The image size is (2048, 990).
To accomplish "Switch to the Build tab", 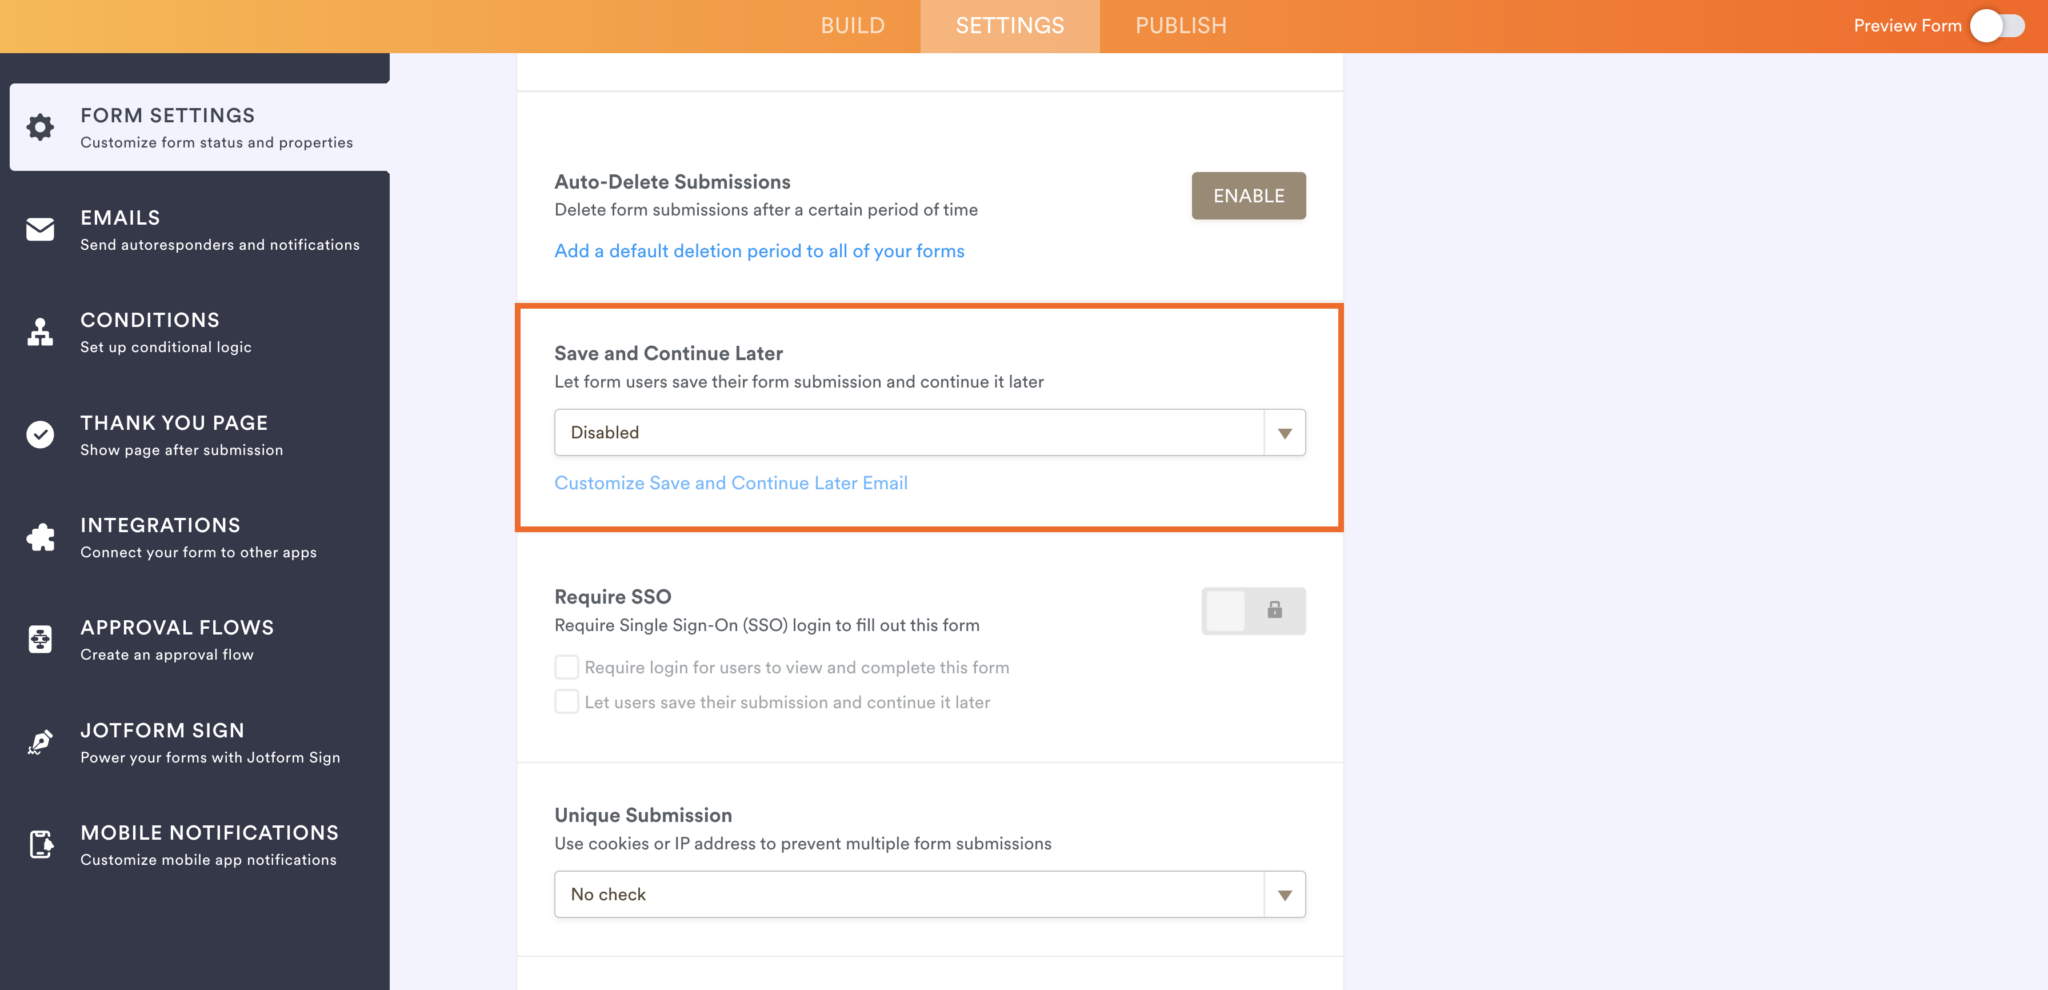I will point(852,26).
